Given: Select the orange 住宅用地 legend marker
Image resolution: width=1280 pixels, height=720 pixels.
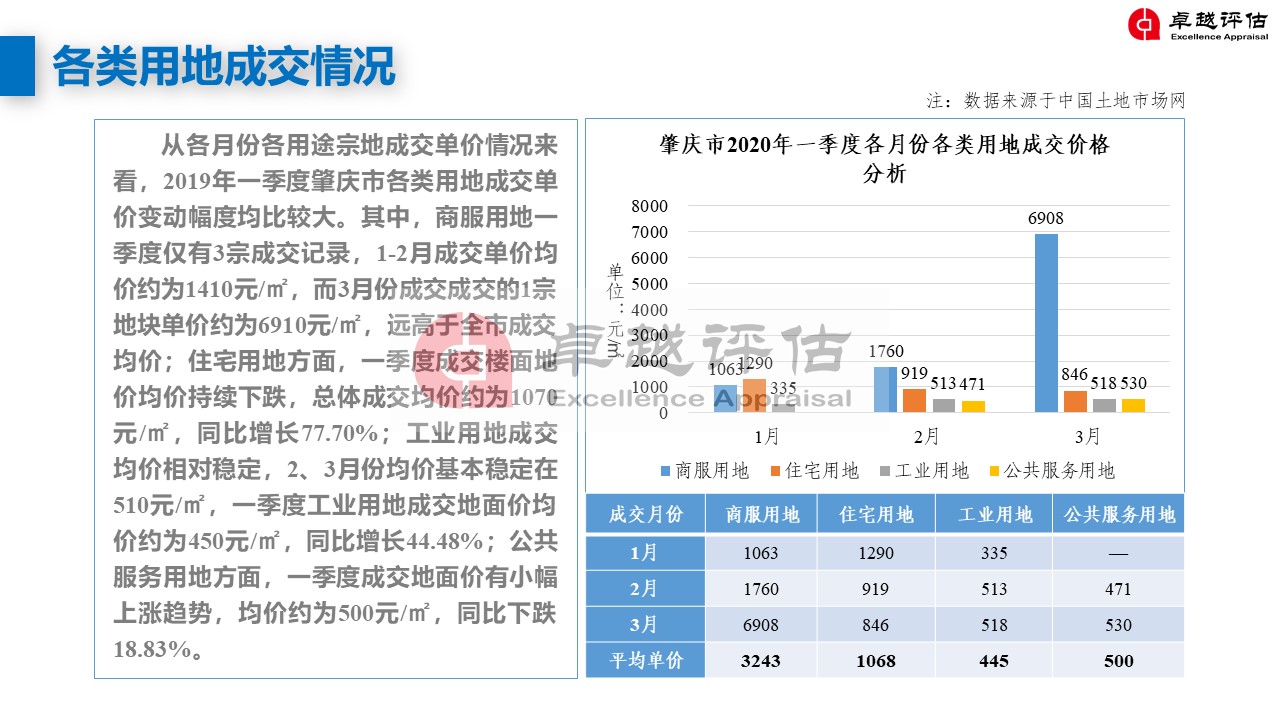Looking at the screenshot, I should (x=775, y=470).
